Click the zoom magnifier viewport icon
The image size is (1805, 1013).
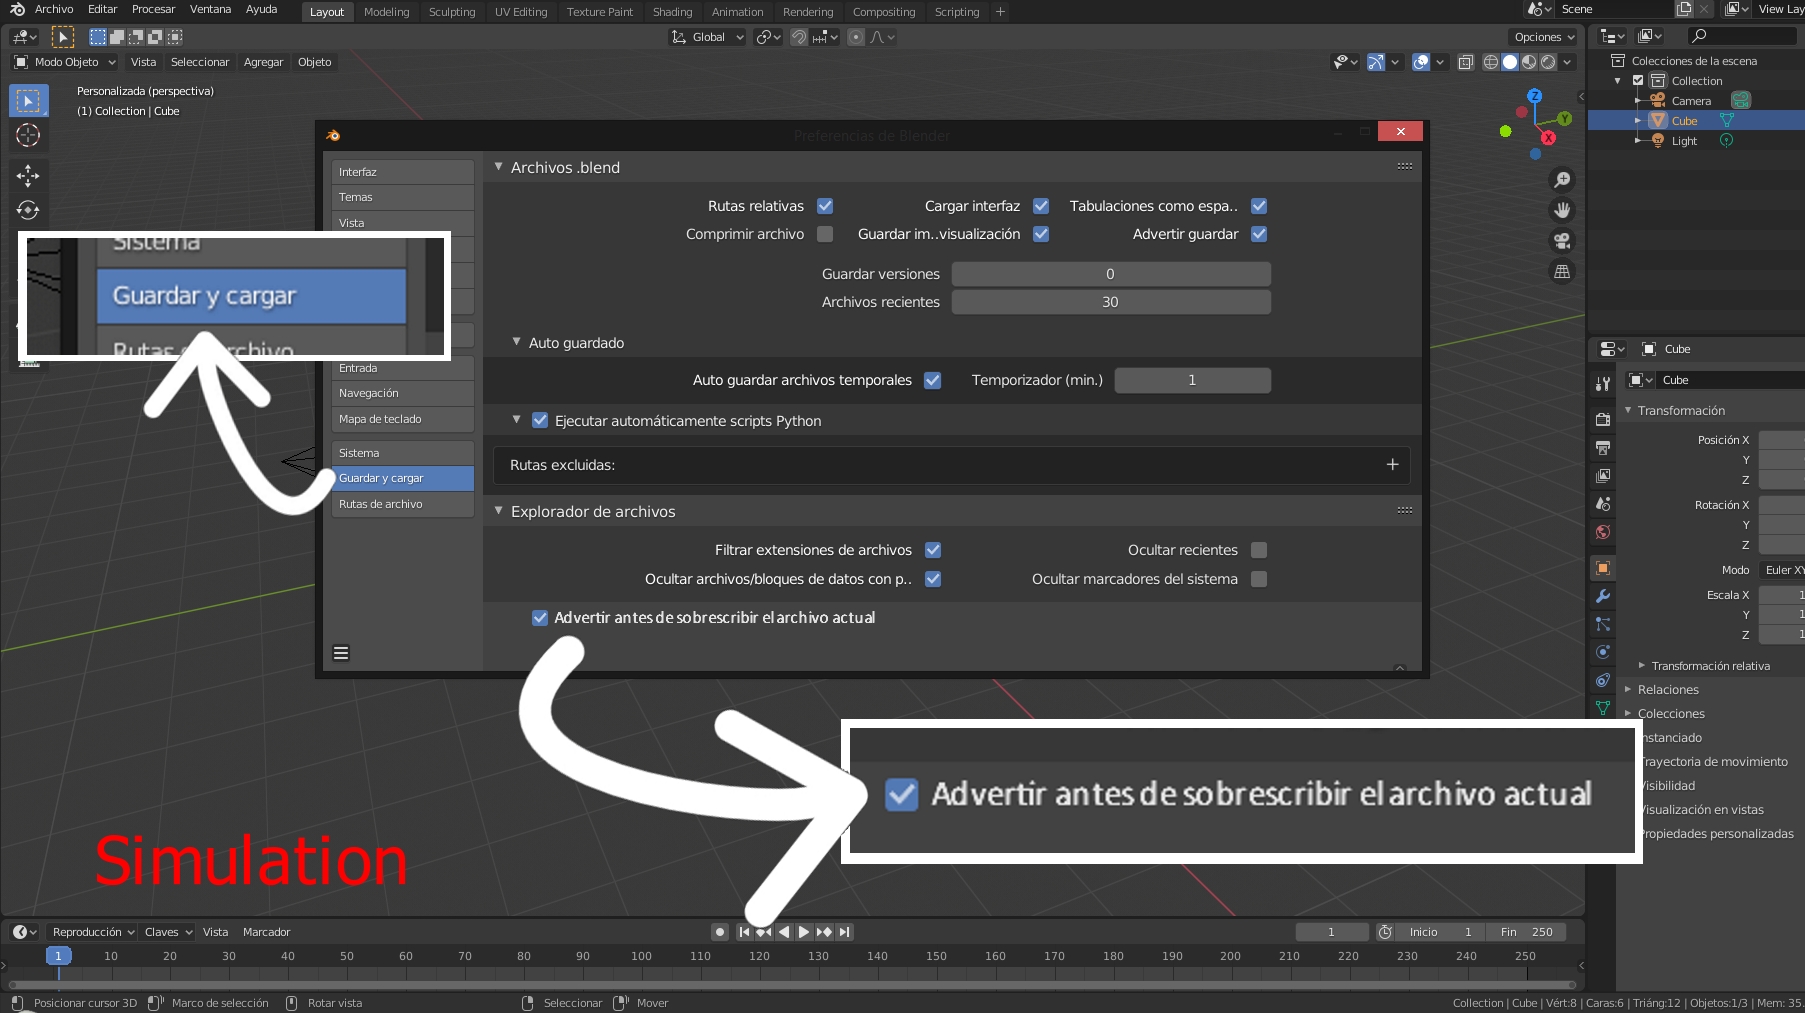click(x=1561, y=180)
